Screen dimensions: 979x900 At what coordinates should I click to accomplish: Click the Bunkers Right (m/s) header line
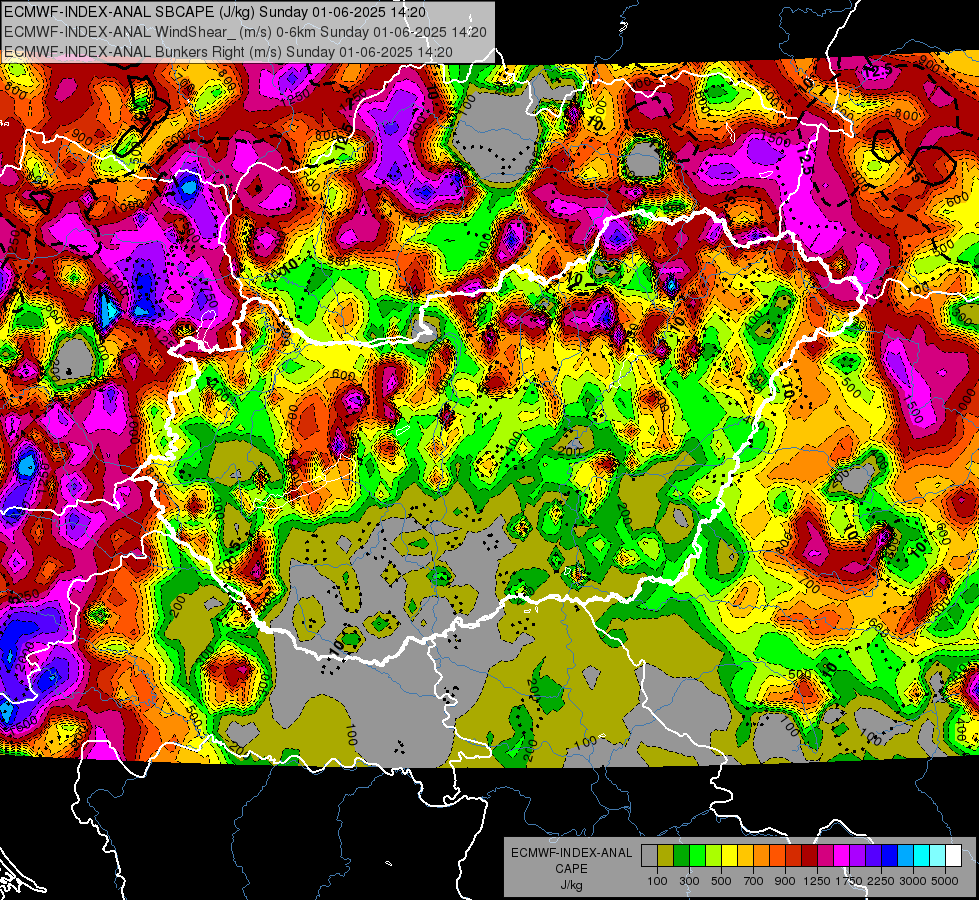[x=229, y=52]
